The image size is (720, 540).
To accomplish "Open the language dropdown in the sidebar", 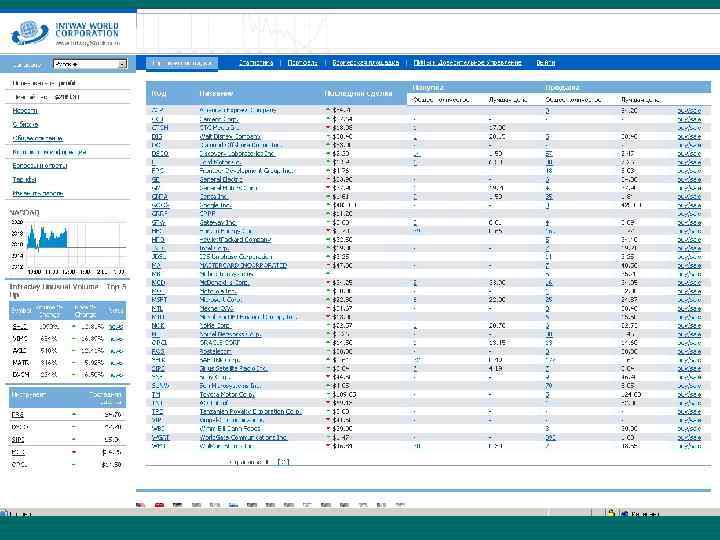I will point(90,64).
